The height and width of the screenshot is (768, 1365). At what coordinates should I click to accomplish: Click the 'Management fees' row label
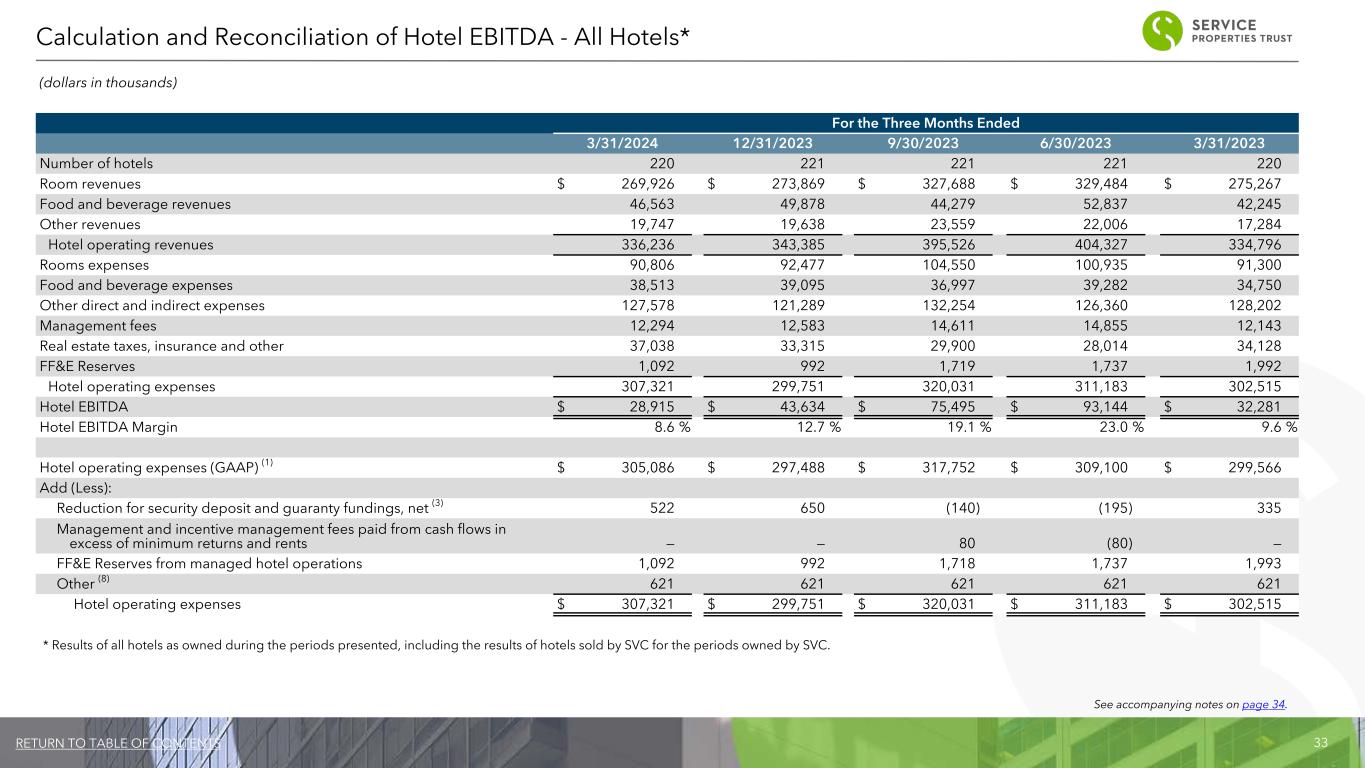tap(97, 326)
